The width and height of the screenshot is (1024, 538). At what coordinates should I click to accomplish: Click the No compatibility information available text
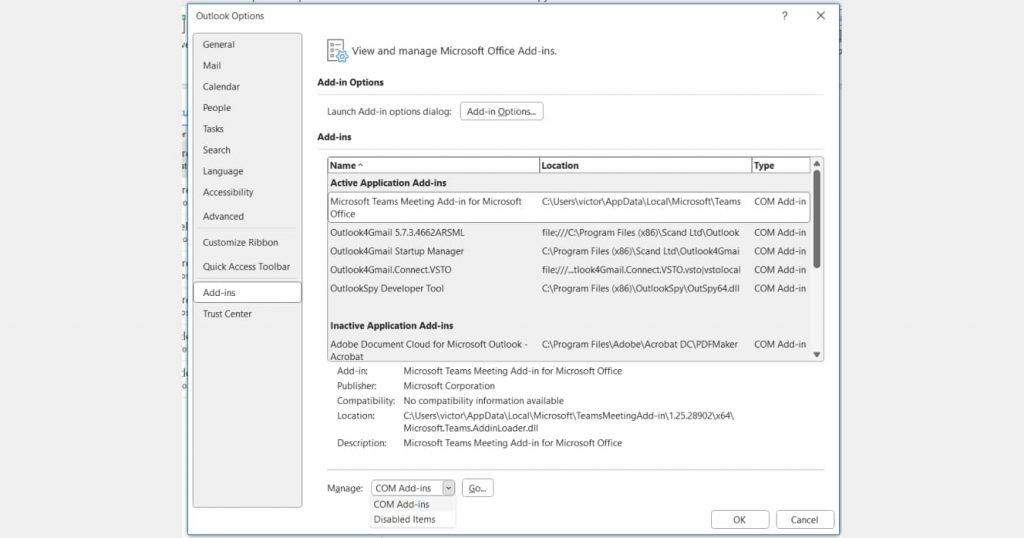(483, 401)
